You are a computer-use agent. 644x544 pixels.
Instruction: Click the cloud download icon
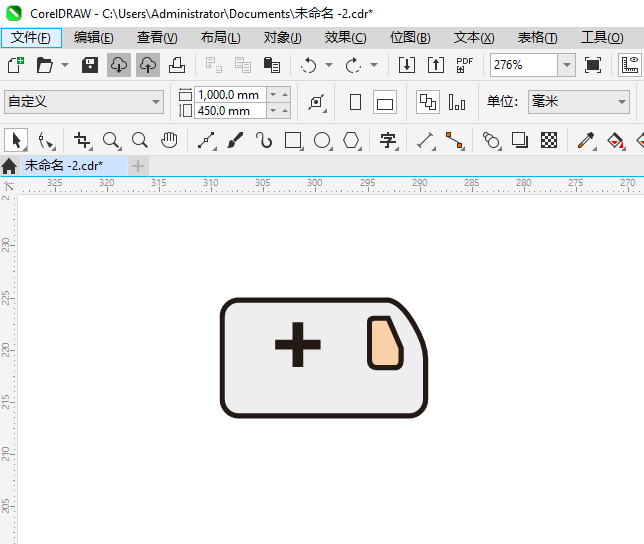coord(119,65)
